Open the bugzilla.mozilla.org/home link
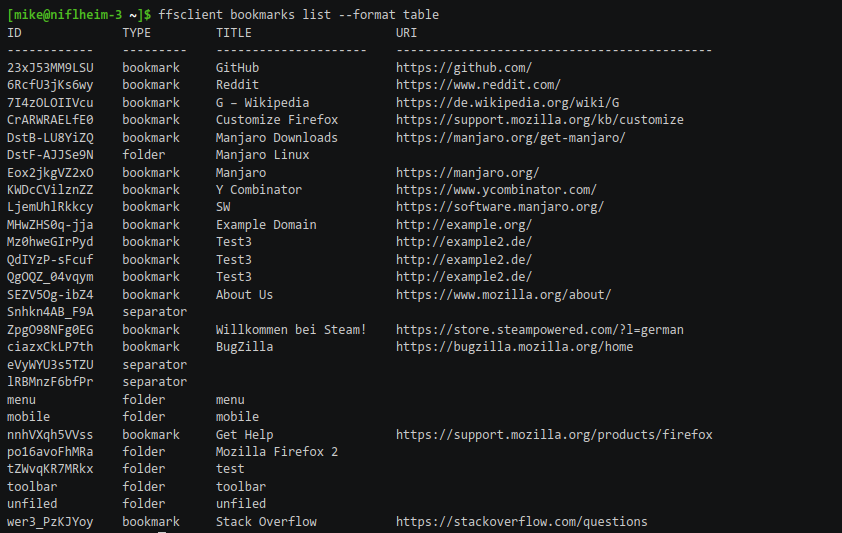The height and width of the screenshot is (533, 842). click(x=514, y=347)
